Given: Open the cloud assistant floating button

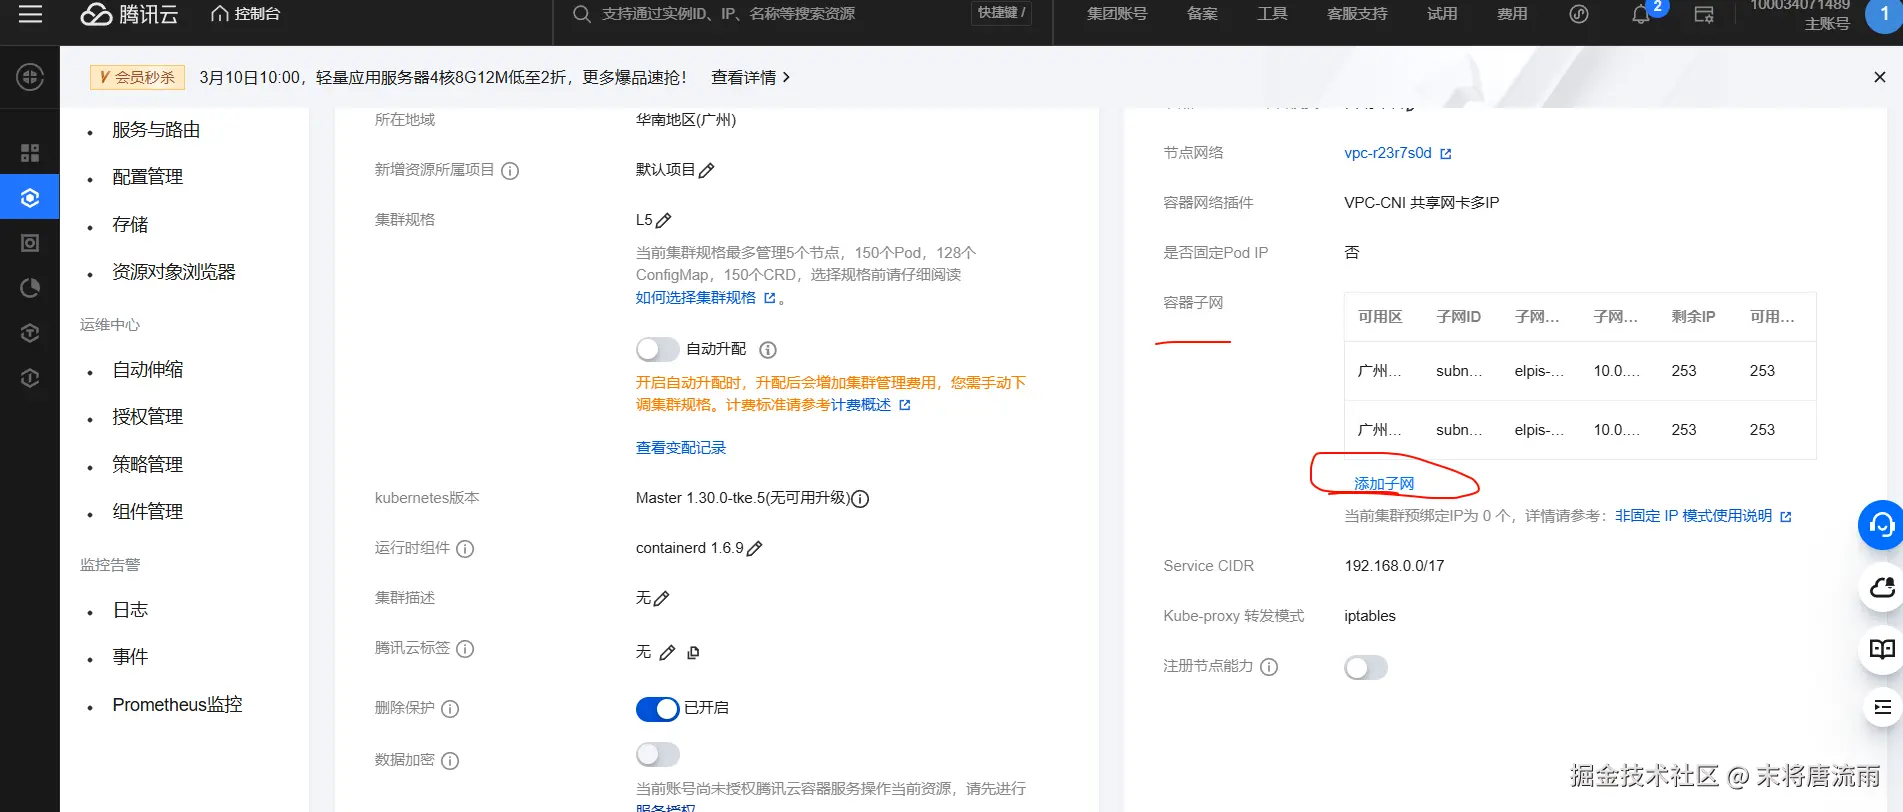Looking at the screenshot, I should [1881, 587].
